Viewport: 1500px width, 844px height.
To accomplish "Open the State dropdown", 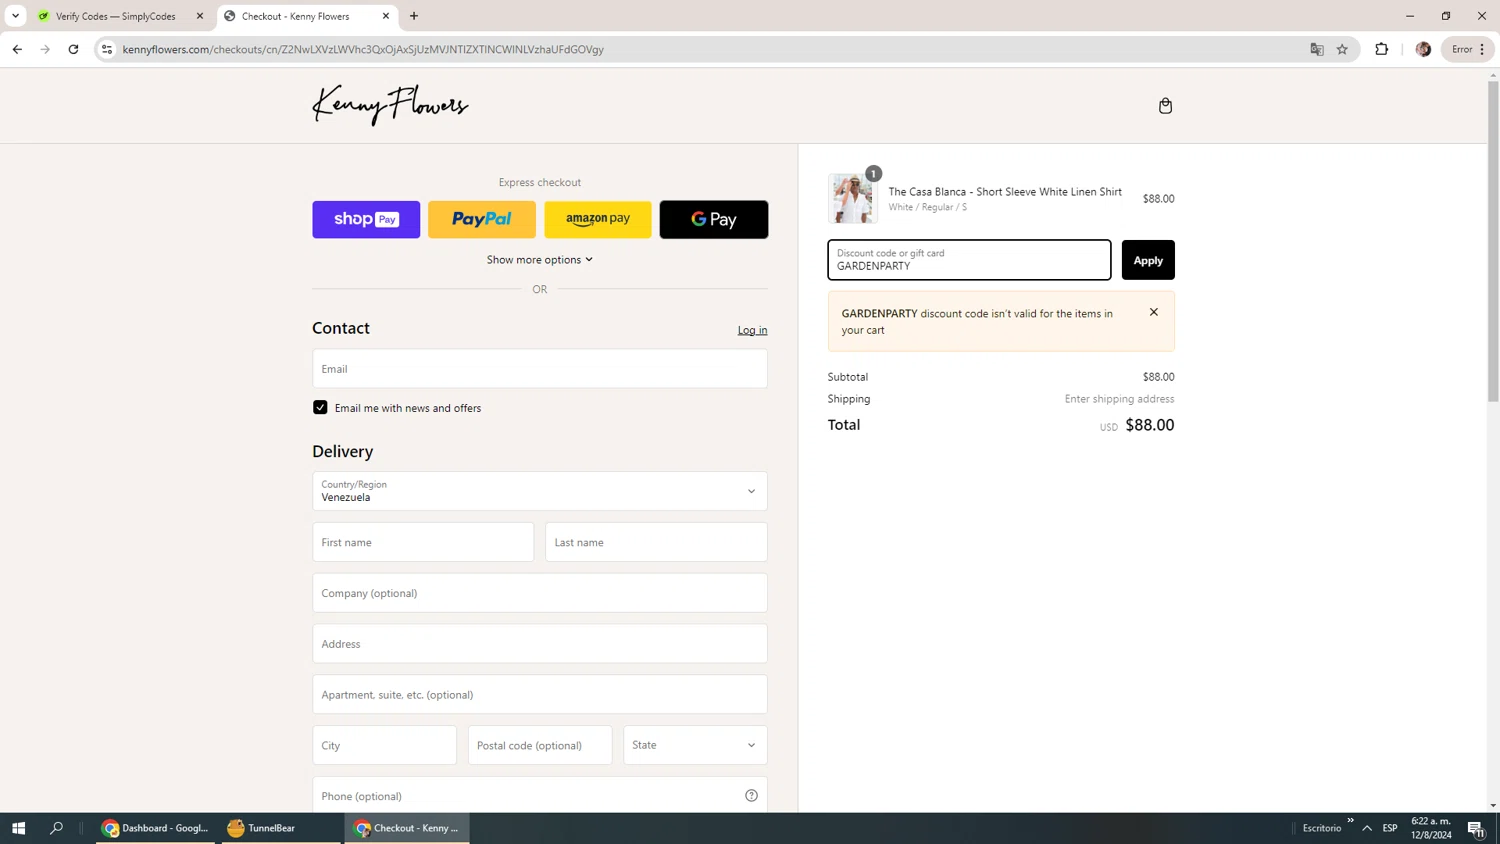I will tap(695, 746).
